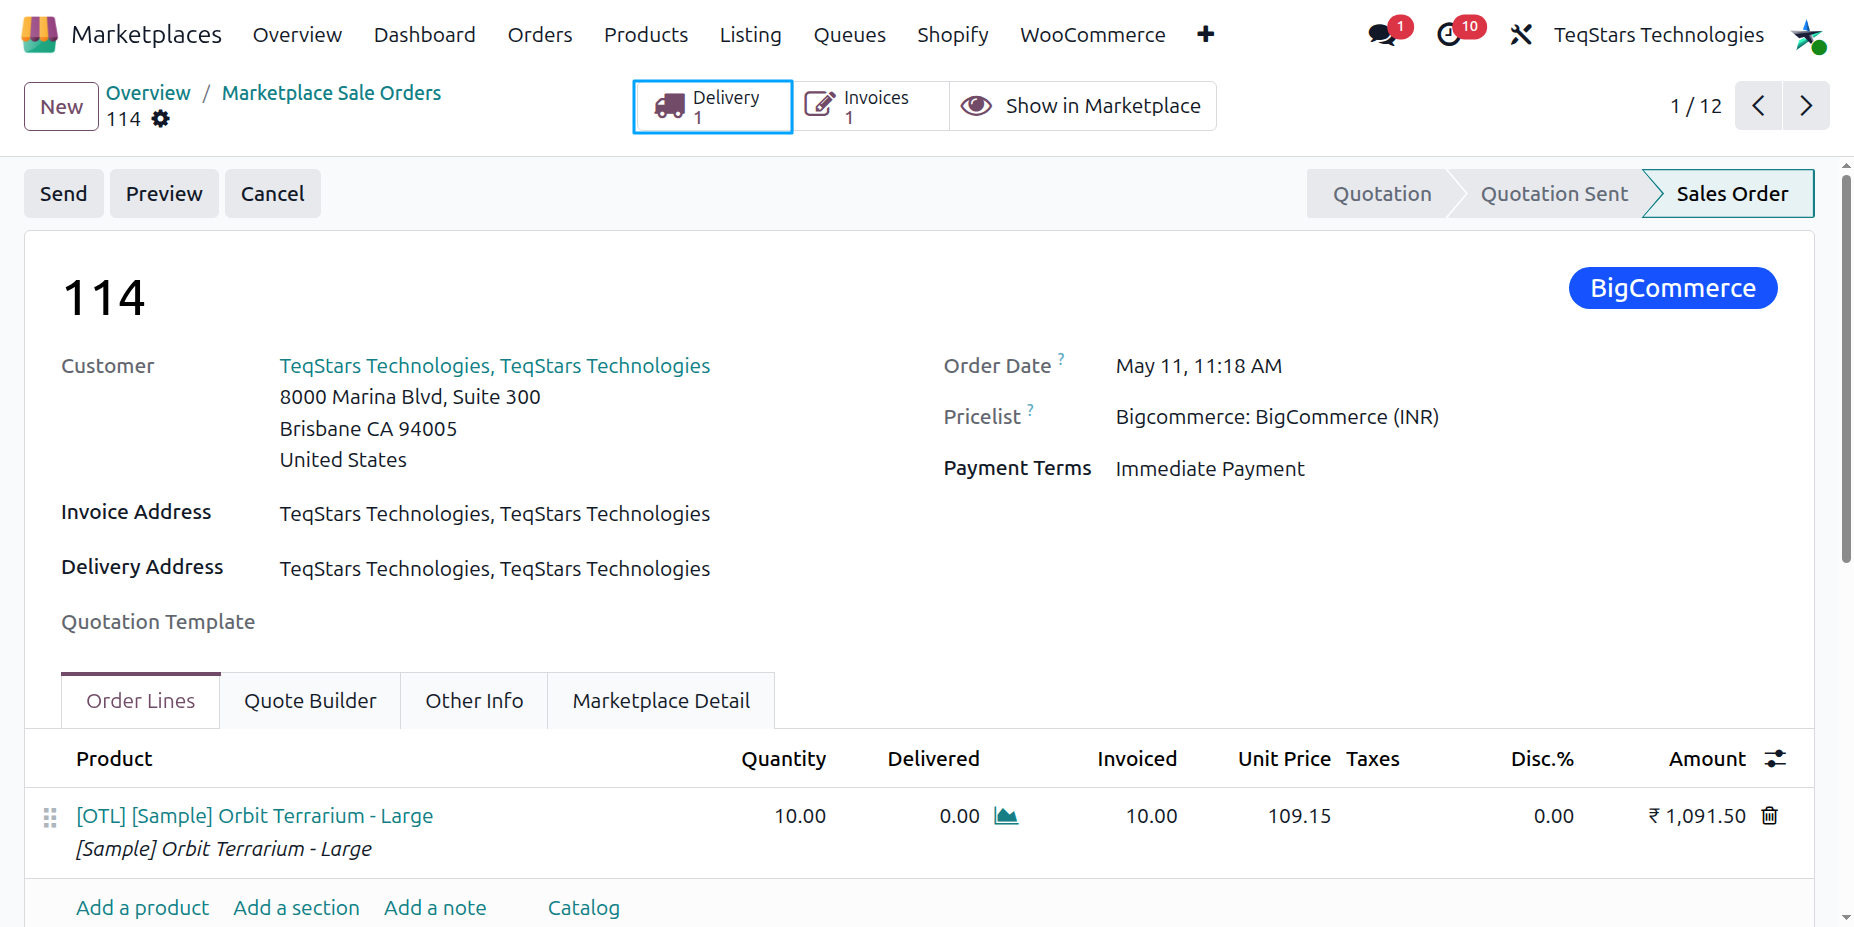
Task: Open the Payment Terms field
Action: 1210,469
